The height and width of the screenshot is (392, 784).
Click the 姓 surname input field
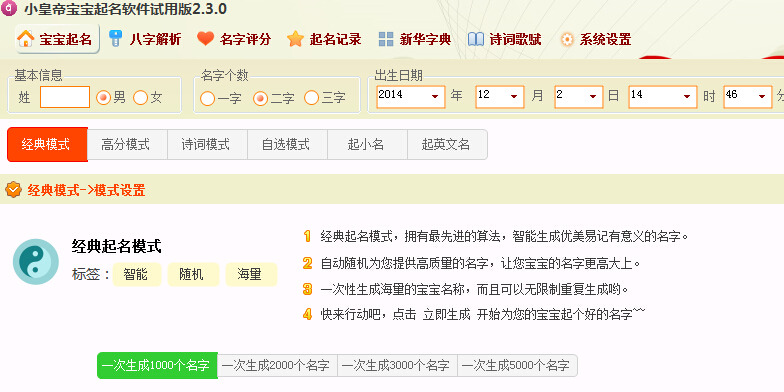pos(65,97)
